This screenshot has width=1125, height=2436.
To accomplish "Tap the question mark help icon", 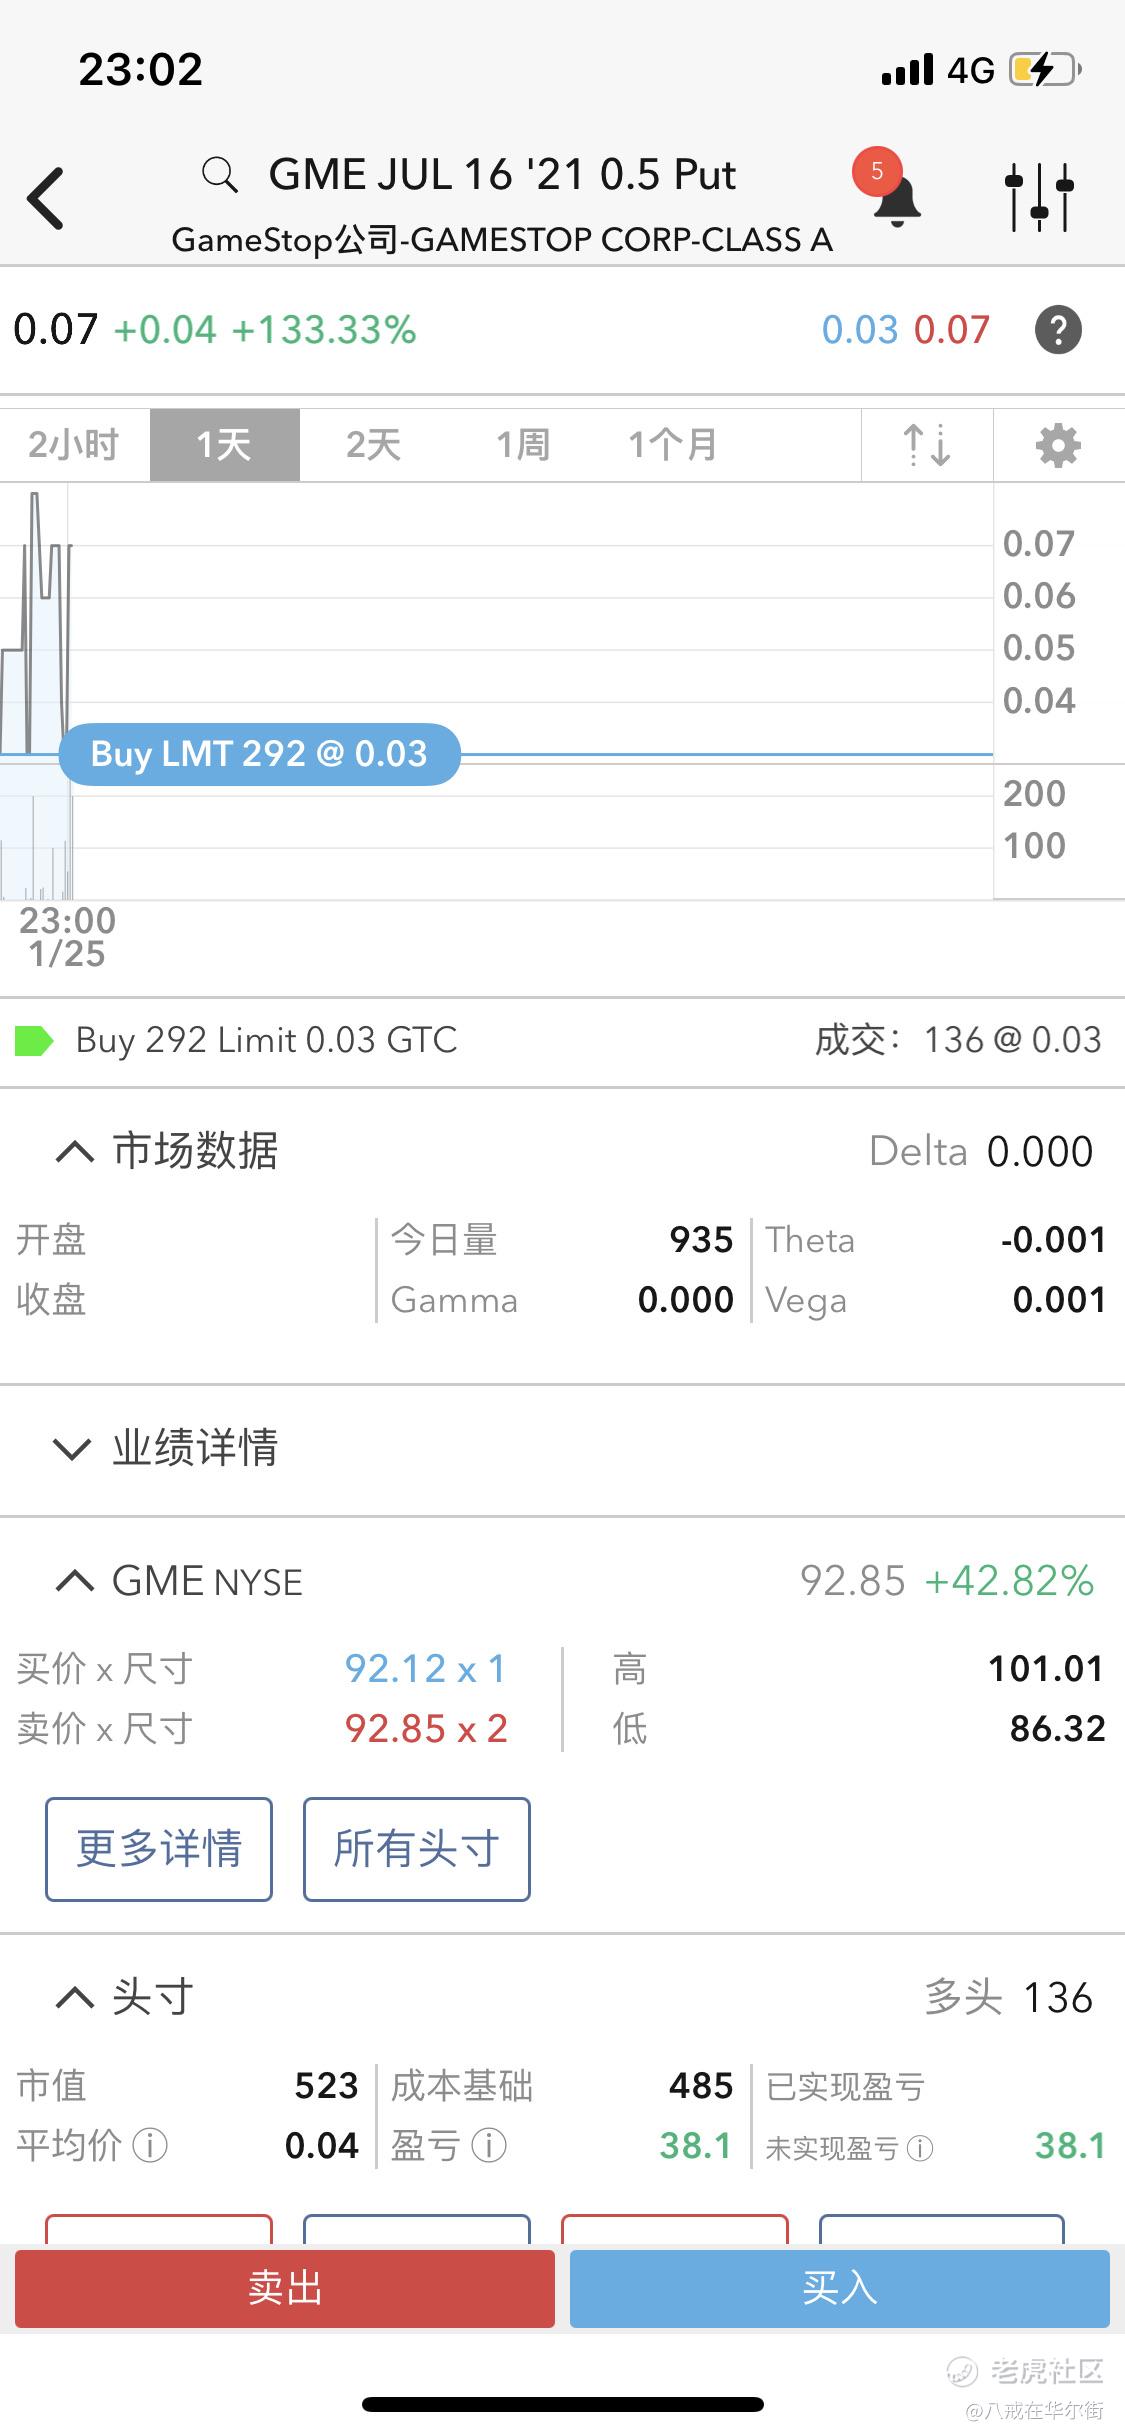I will tap(1058, 330).
